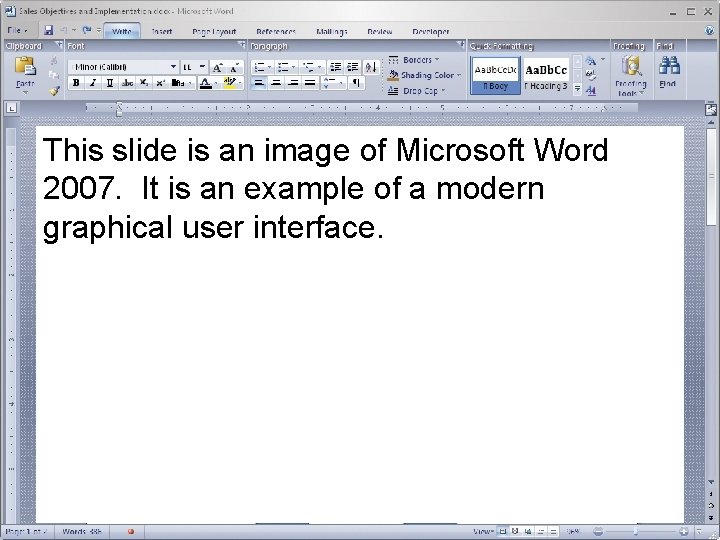Click the zoom in plus icon
Image resolution: width=720 pixels, height=540 pixels.
coord(684,531)
